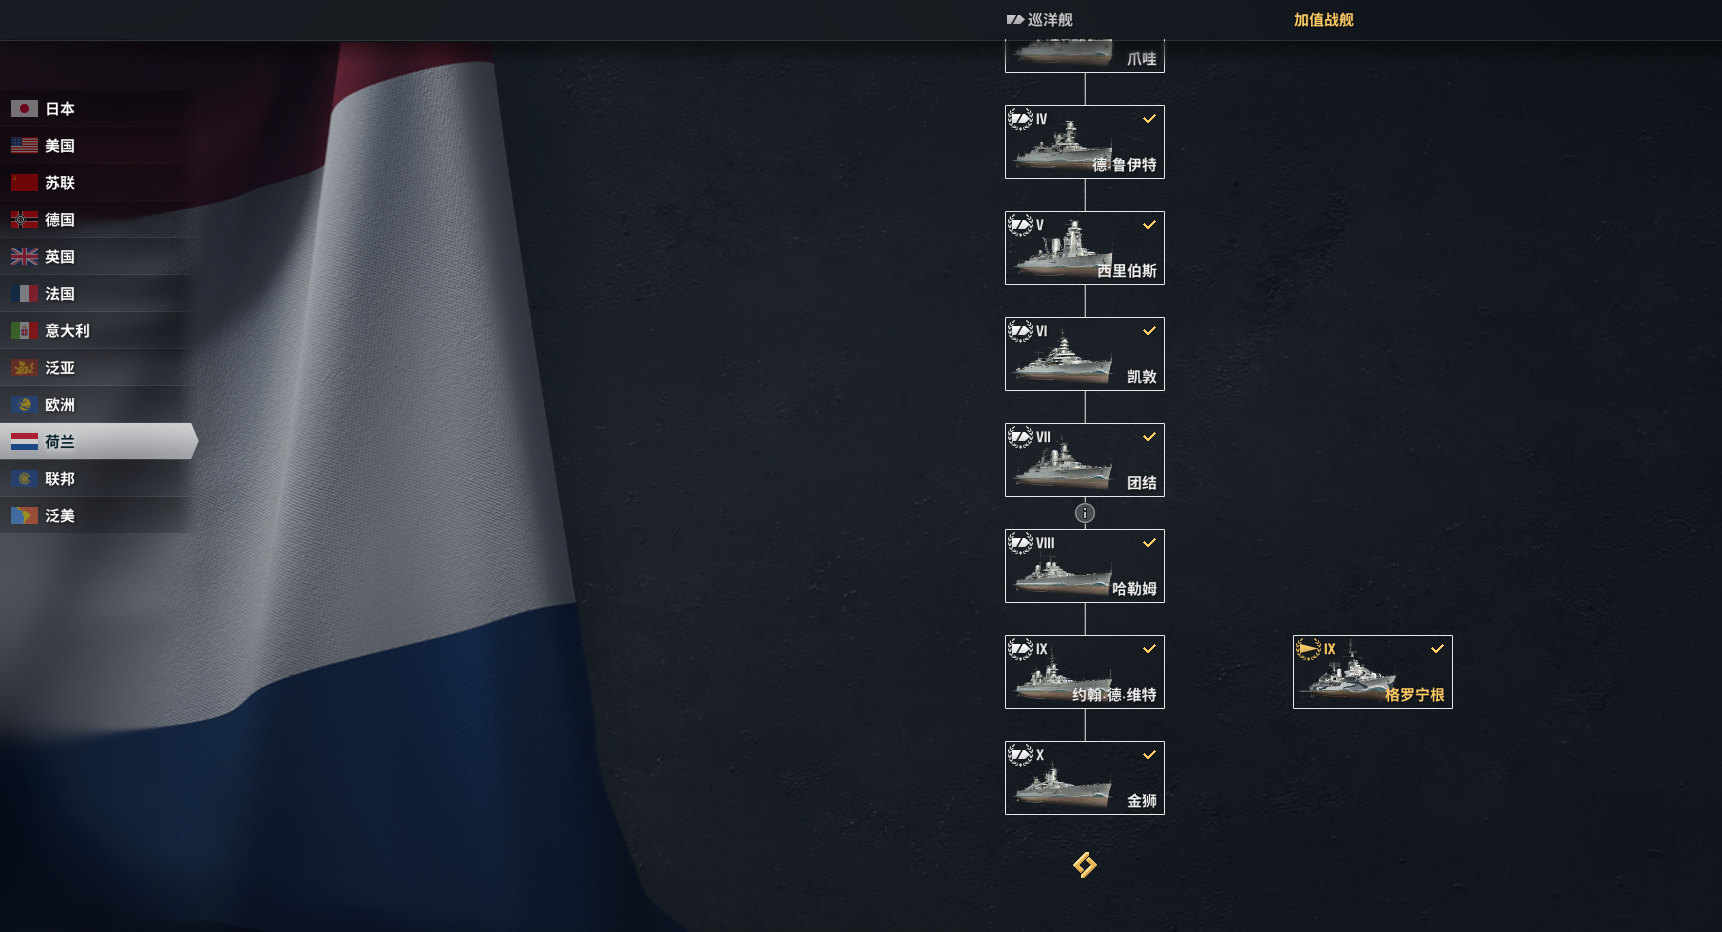This screenshot has height=932, width=1722.
Task: Select the United States flag icon
Action: tap(24, 146)
